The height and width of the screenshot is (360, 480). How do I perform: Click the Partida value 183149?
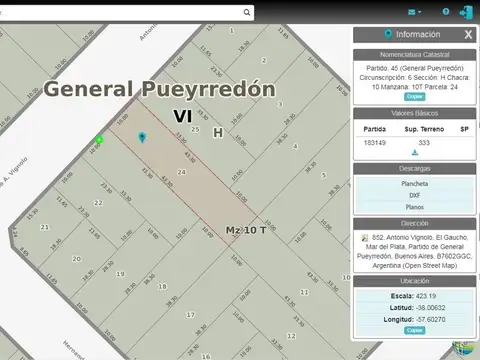point(375,143)
